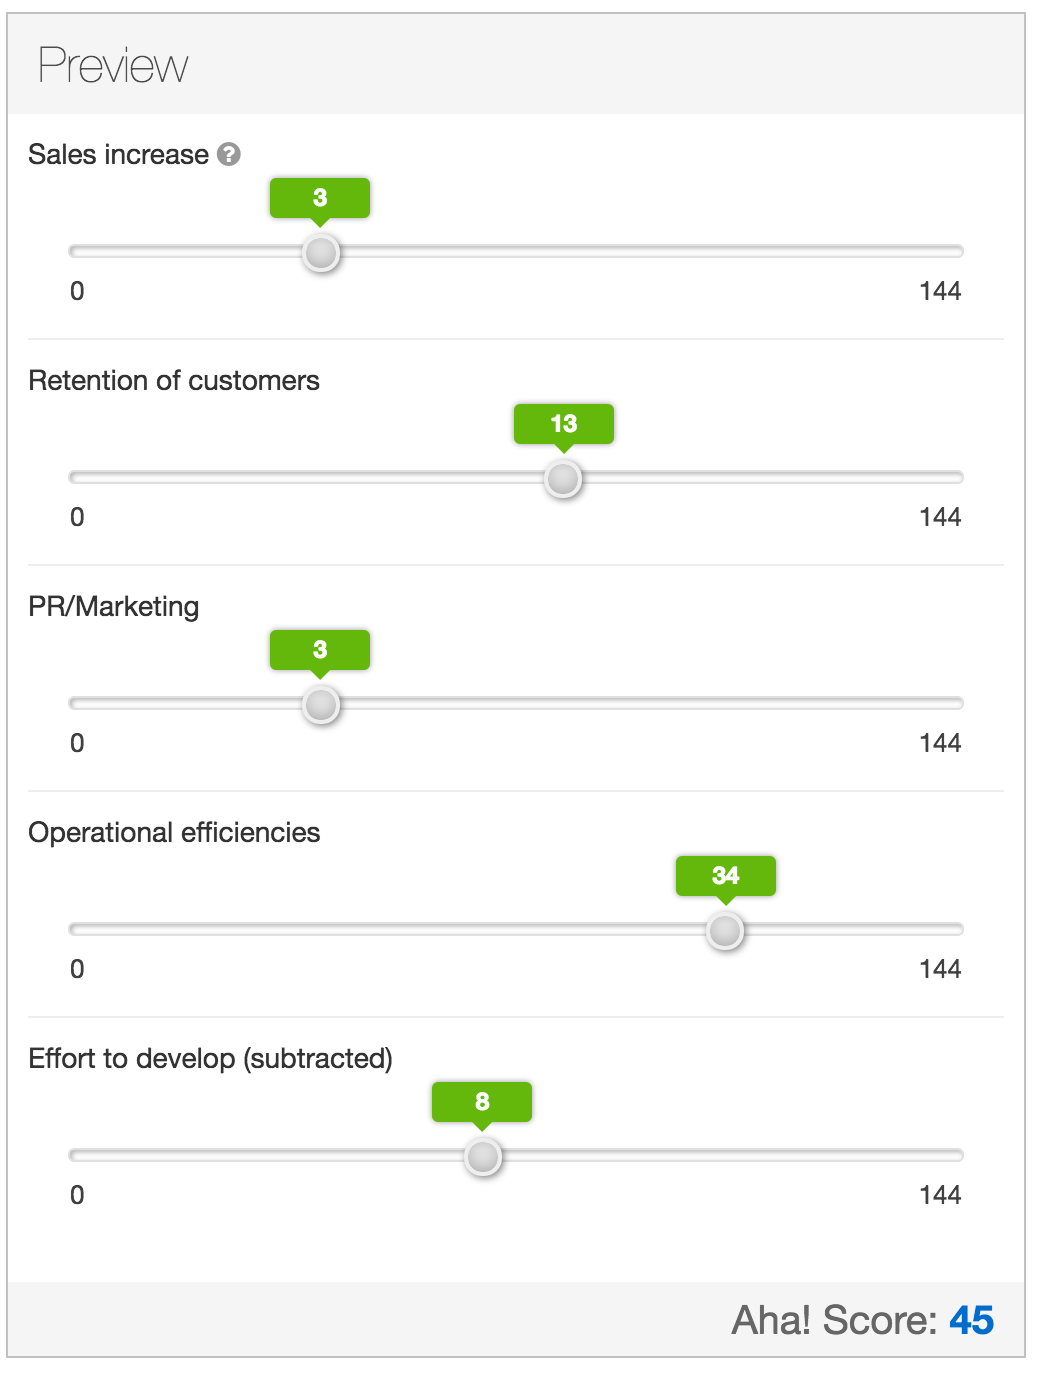Image resolution: width=1040 pixels, height=1374 pixels.
Task: Click the PR/Marketing track near 144
Action: tap(940, 703)
